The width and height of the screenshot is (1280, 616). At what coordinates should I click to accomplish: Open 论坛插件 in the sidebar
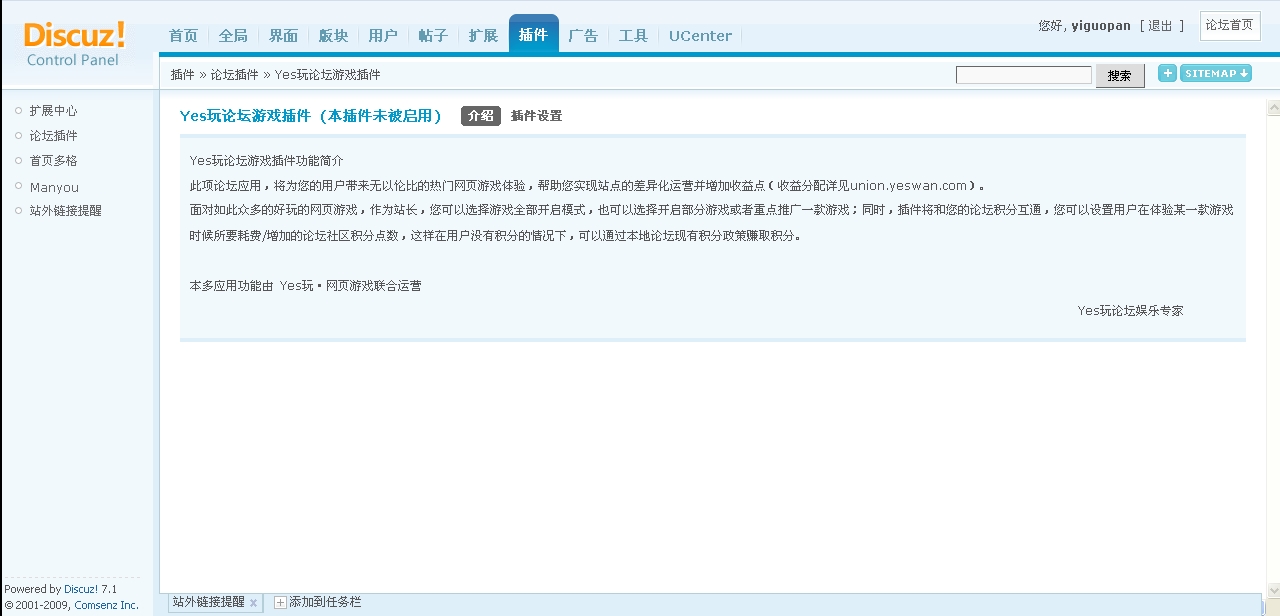coord(53,136)
